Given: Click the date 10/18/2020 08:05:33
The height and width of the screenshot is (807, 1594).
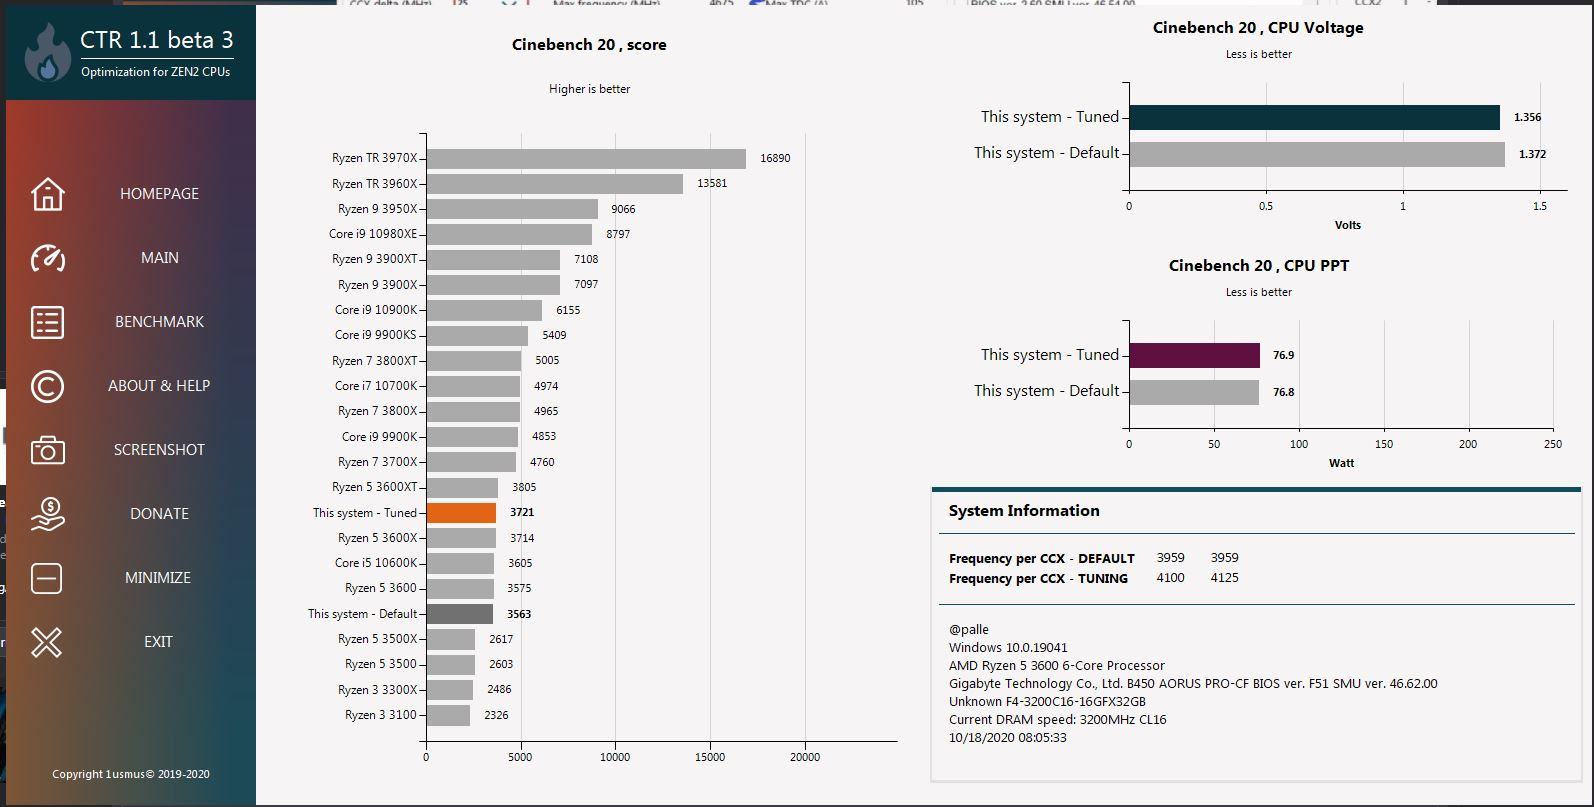Looking at the screenshot, I should pos(1008,737).
